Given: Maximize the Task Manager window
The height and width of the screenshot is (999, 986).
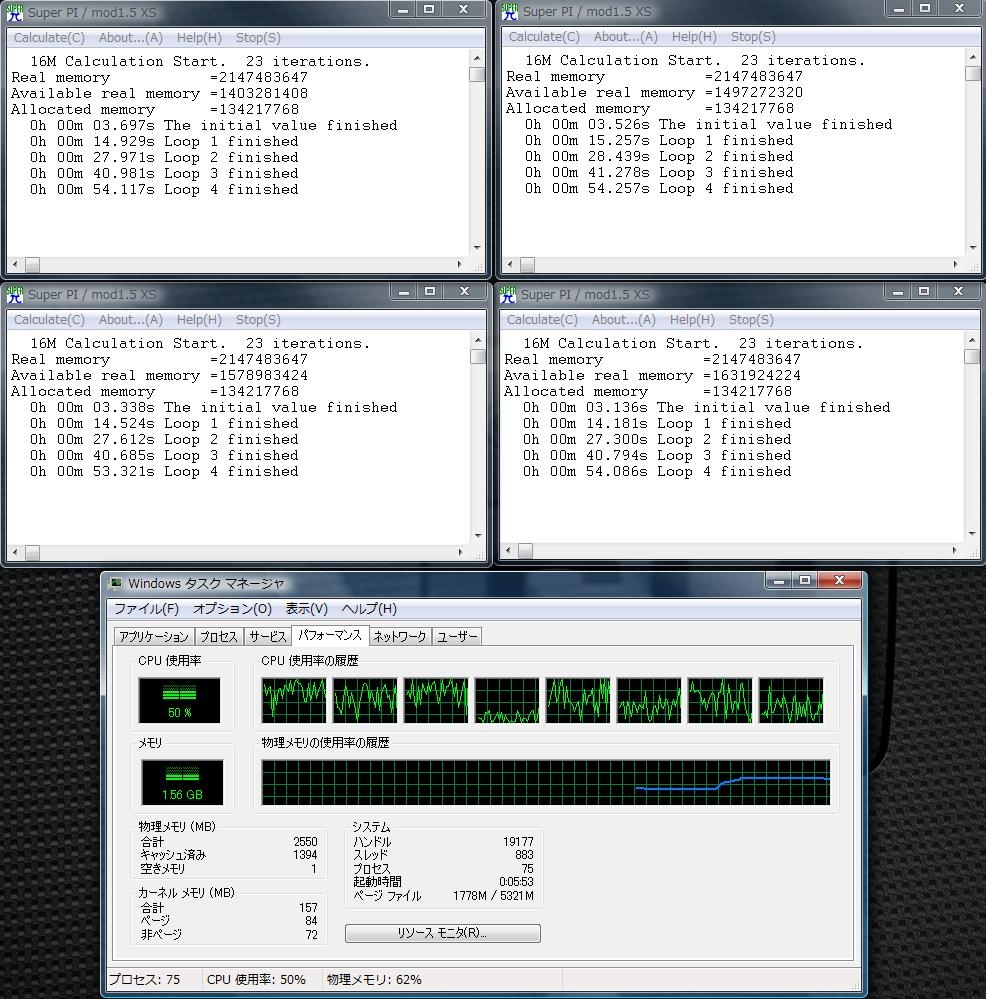Looking at the screenshot, I should tap(804, 580).
